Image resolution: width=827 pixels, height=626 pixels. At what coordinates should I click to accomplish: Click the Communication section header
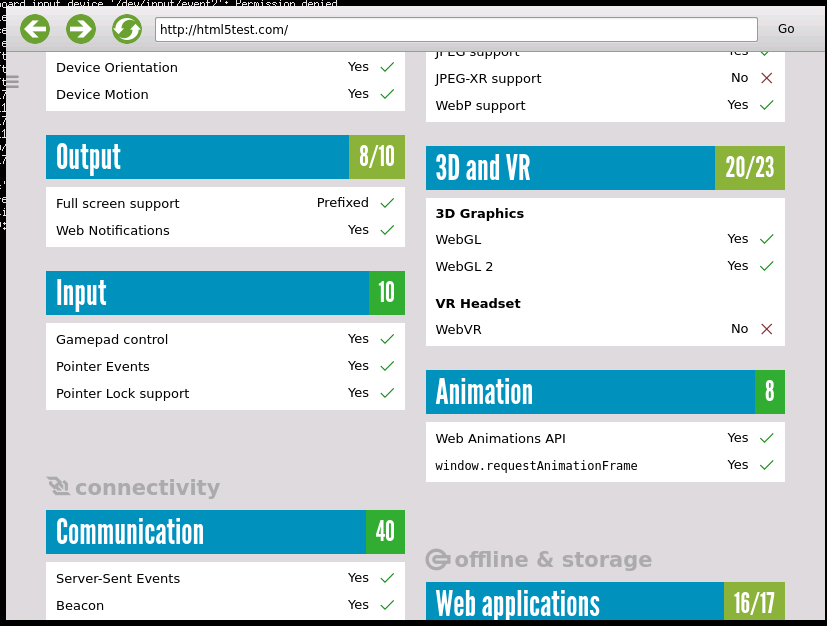pos(225,532)
